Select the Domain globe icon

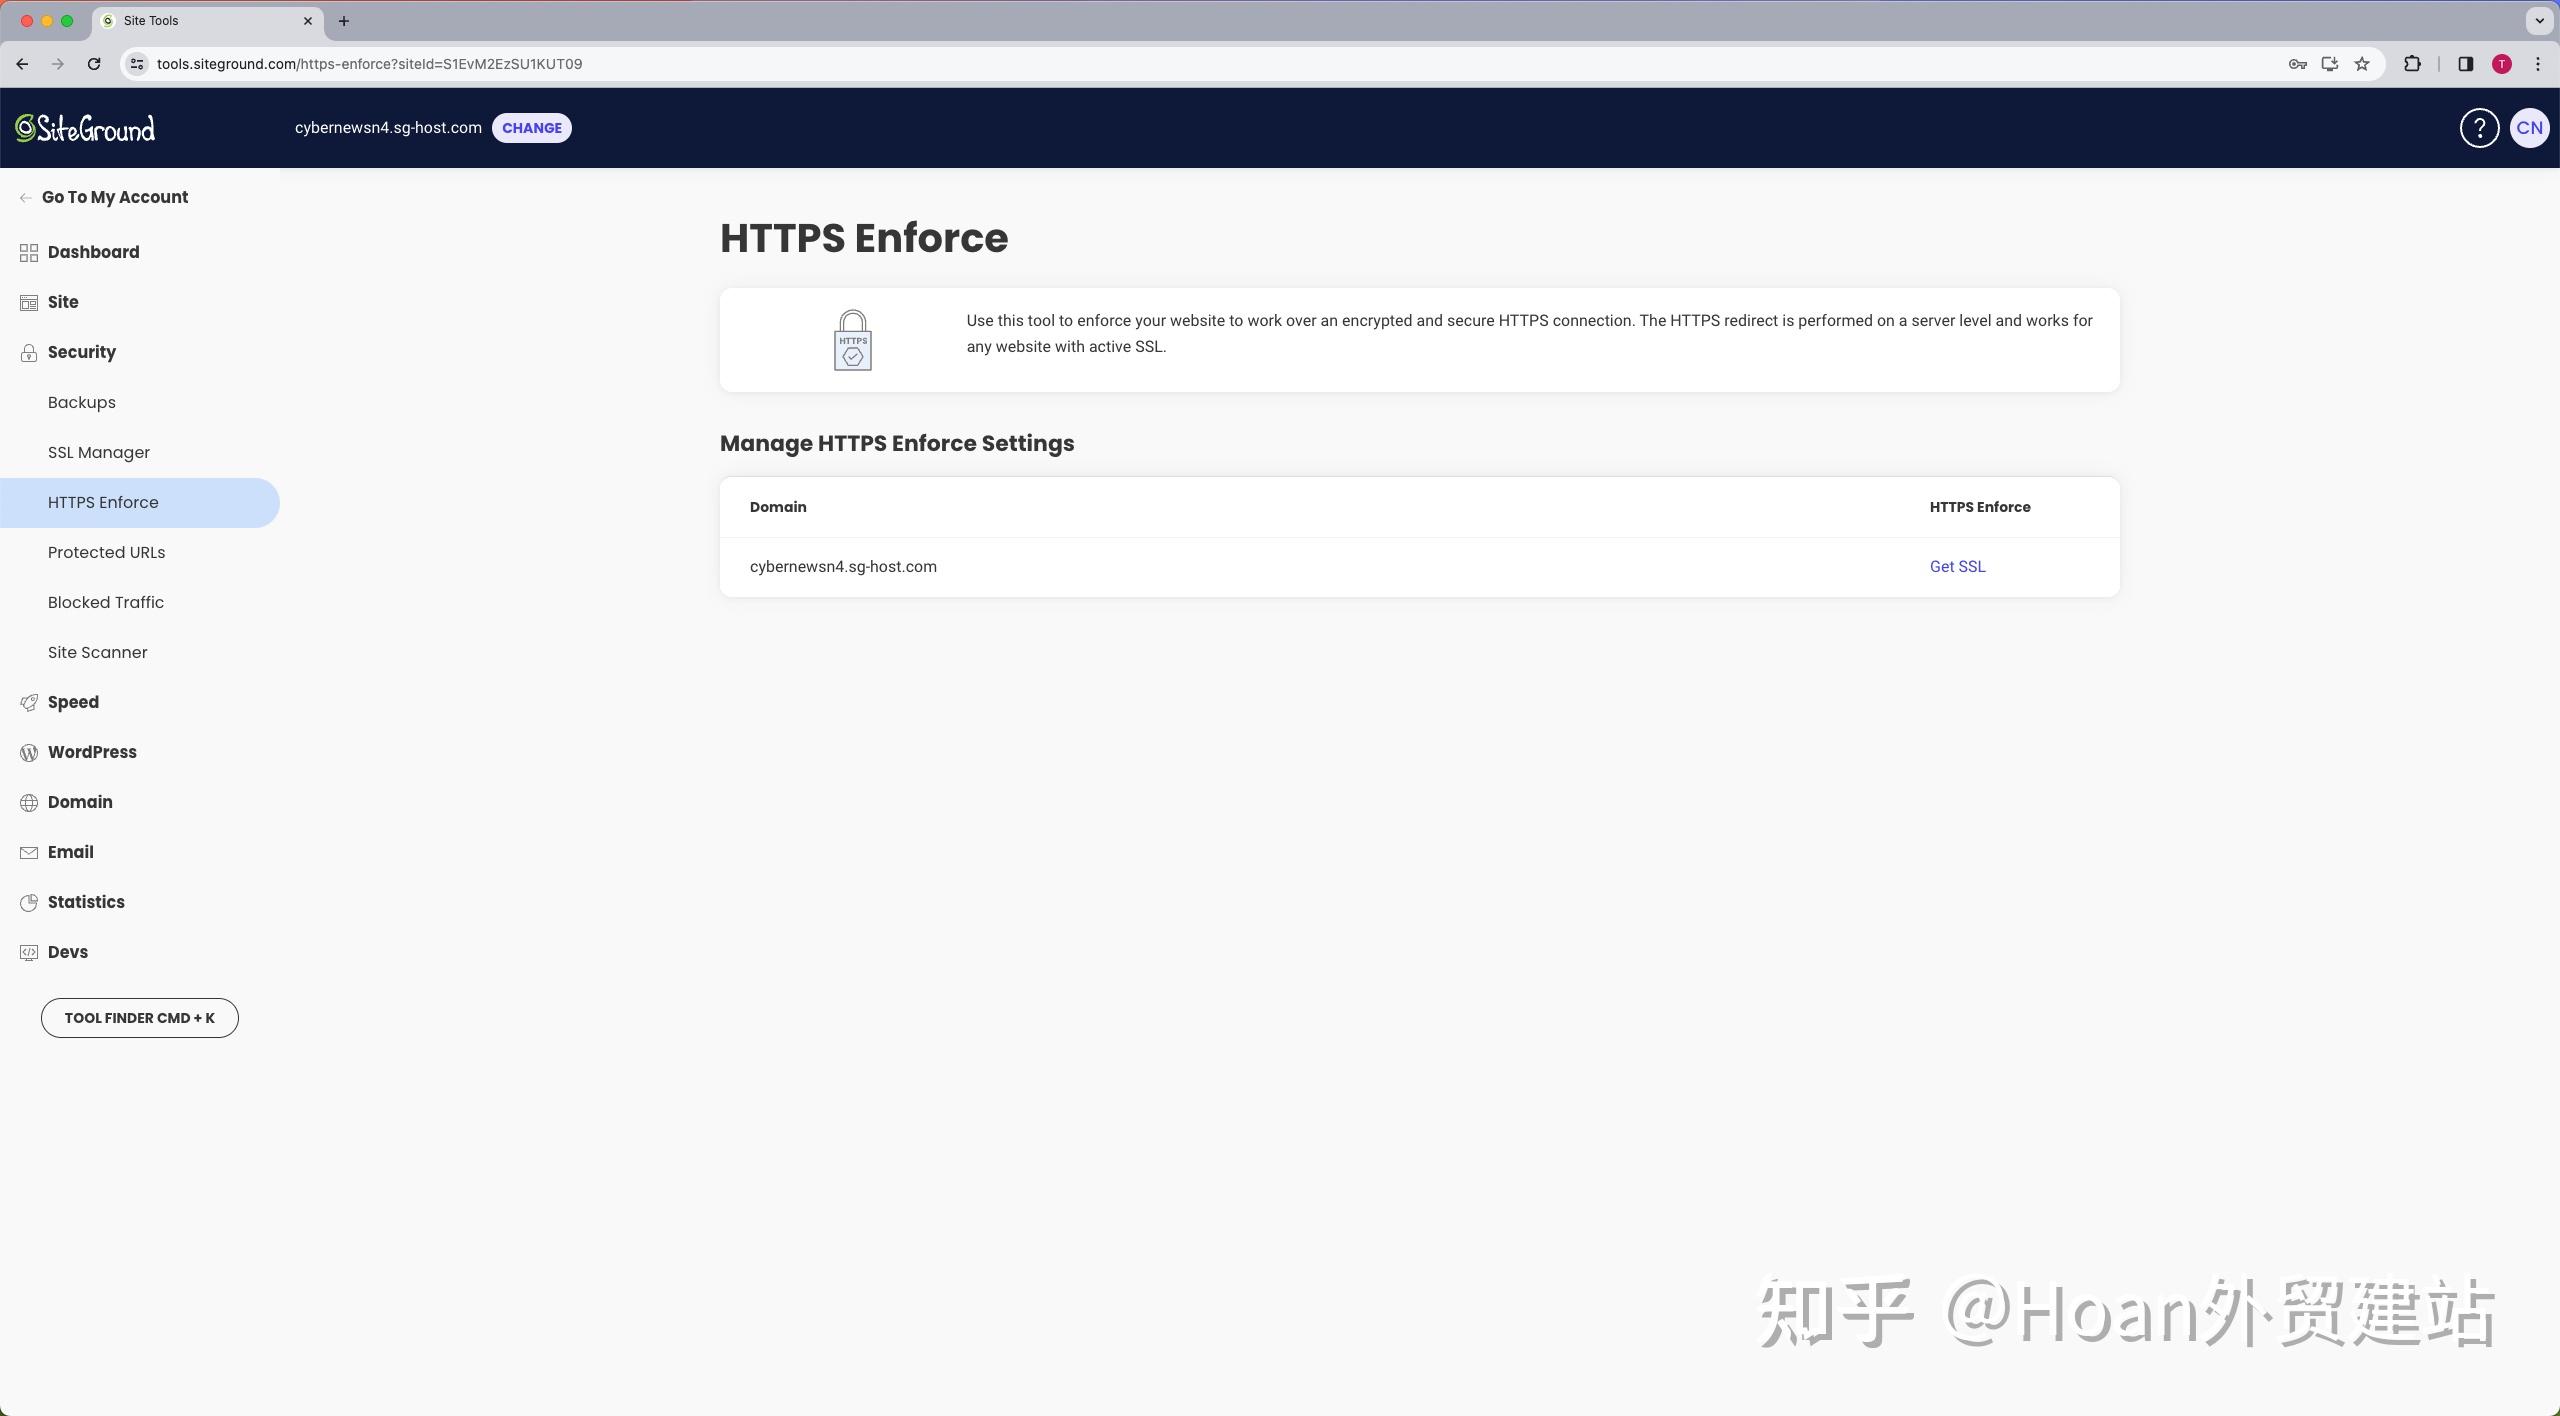(x=28, y=801)
